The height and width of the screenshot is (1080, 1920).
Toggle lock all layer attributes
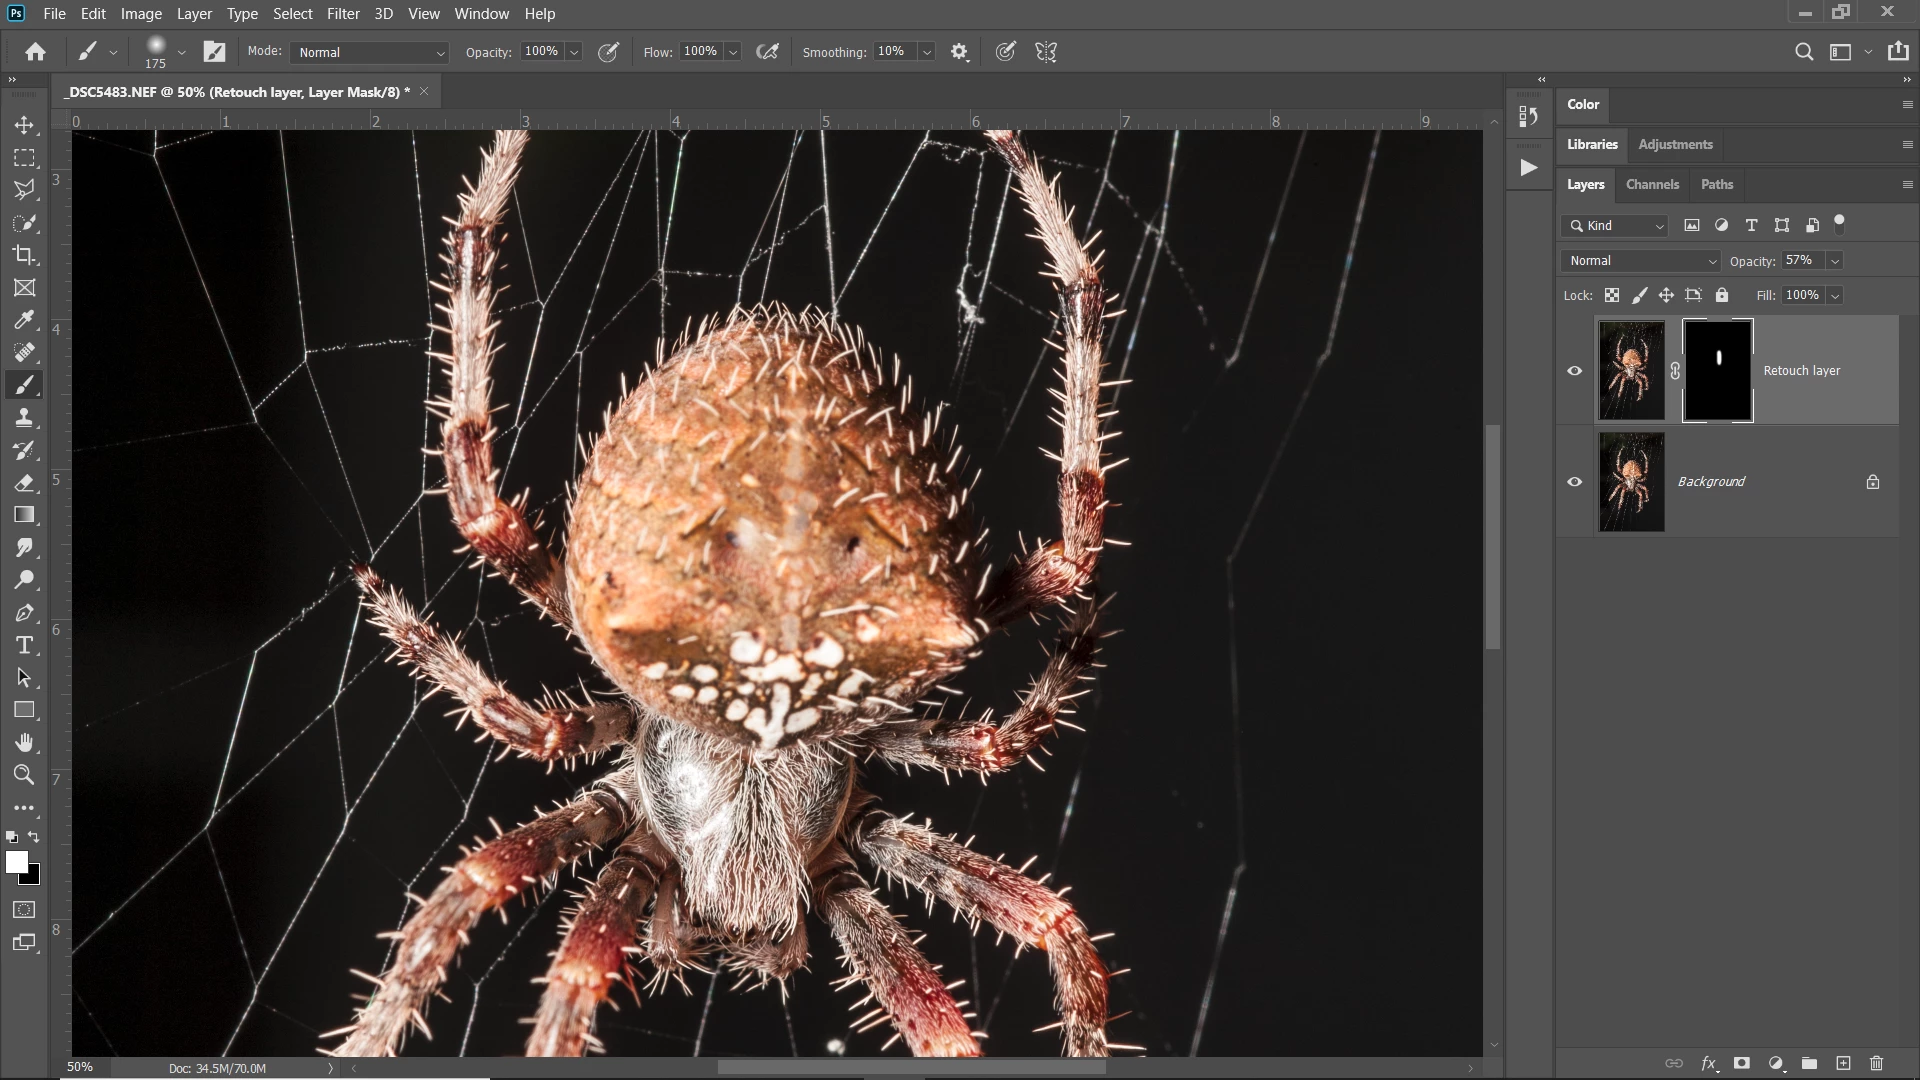coord(1721,295)
